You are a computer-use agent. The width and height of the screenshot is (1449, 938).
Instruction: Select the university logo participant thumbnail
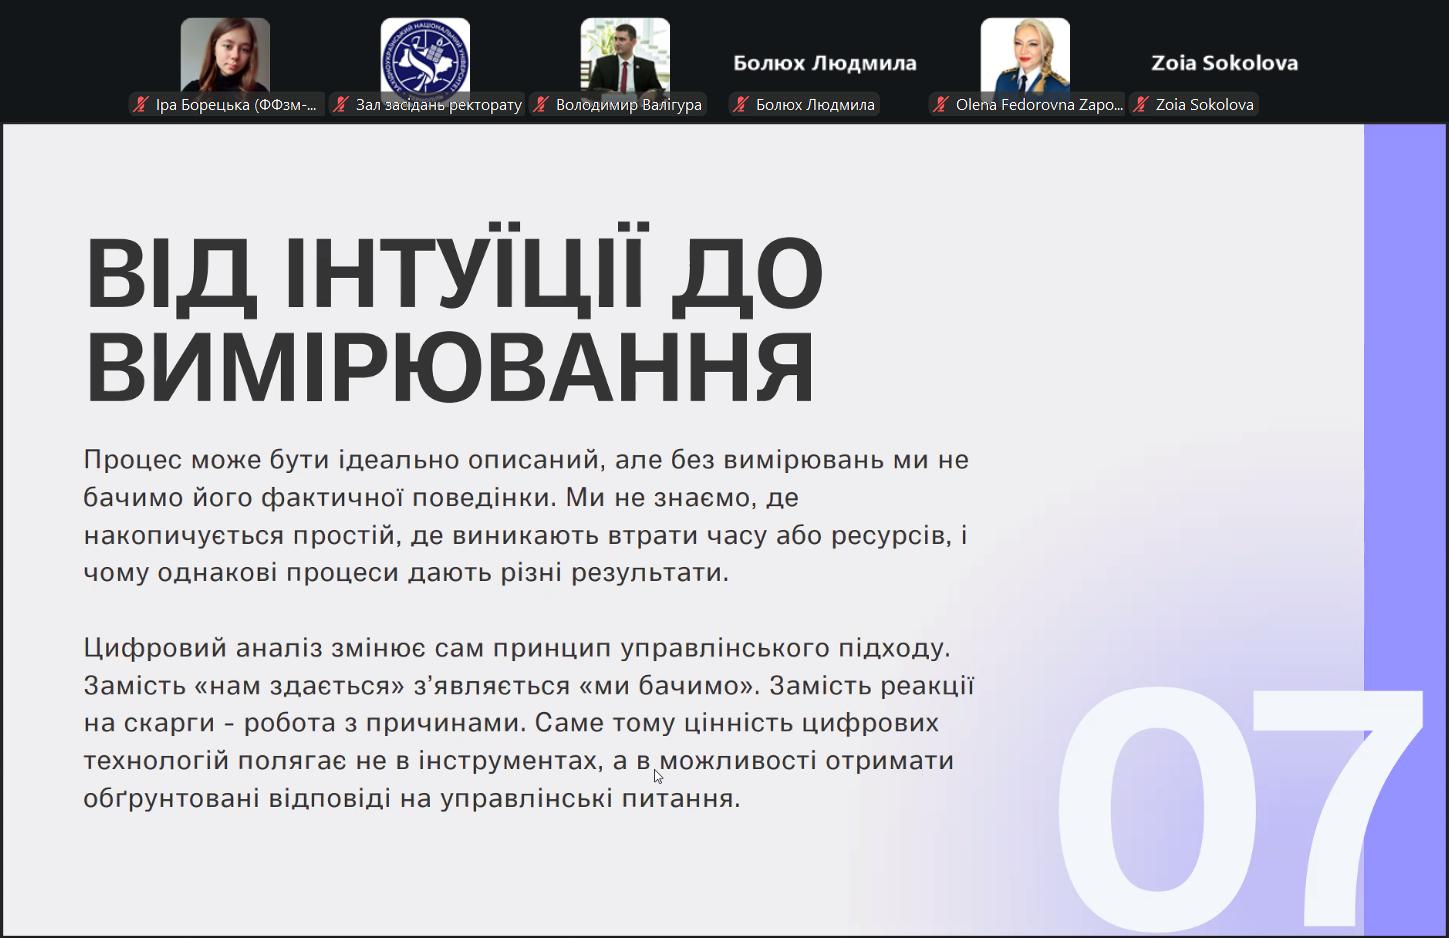(x=425, y=55)
